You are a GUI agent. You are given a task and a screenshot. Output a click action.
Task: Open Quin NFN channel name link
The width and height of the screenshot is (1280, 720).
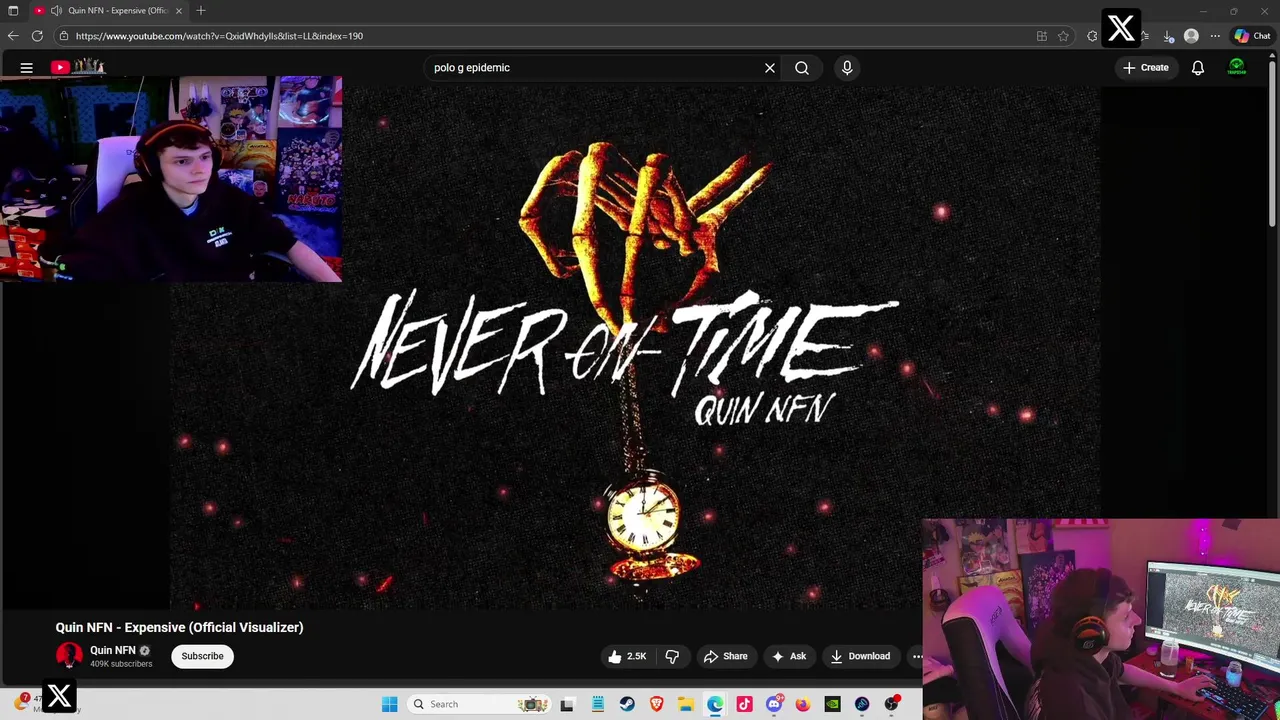pyautogui.click(x=113, y=650)
